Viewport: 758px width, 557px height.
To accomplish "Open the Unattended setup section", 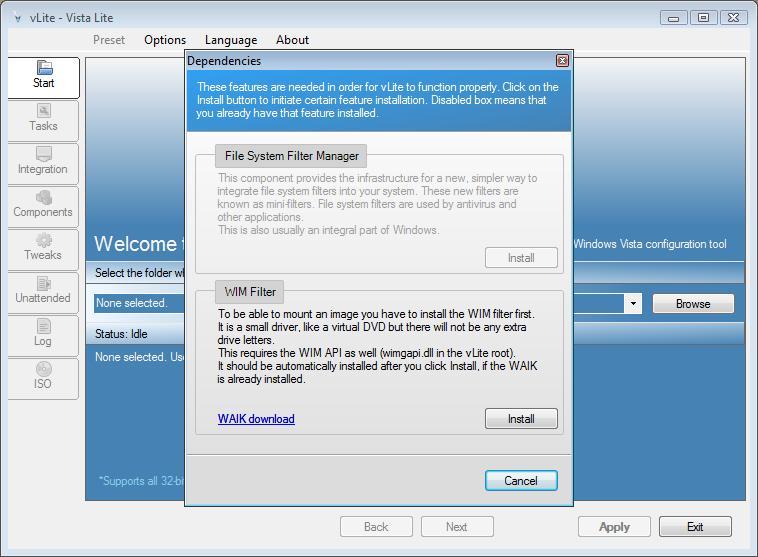I will click(43, 293).
